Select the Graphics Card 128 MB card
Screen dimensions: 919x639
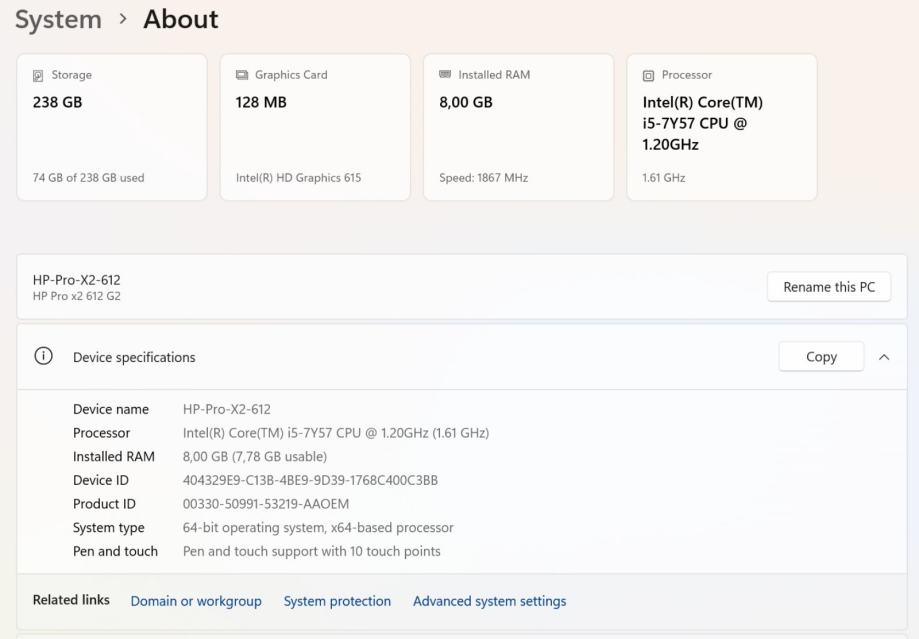click(x=315, y=127)
